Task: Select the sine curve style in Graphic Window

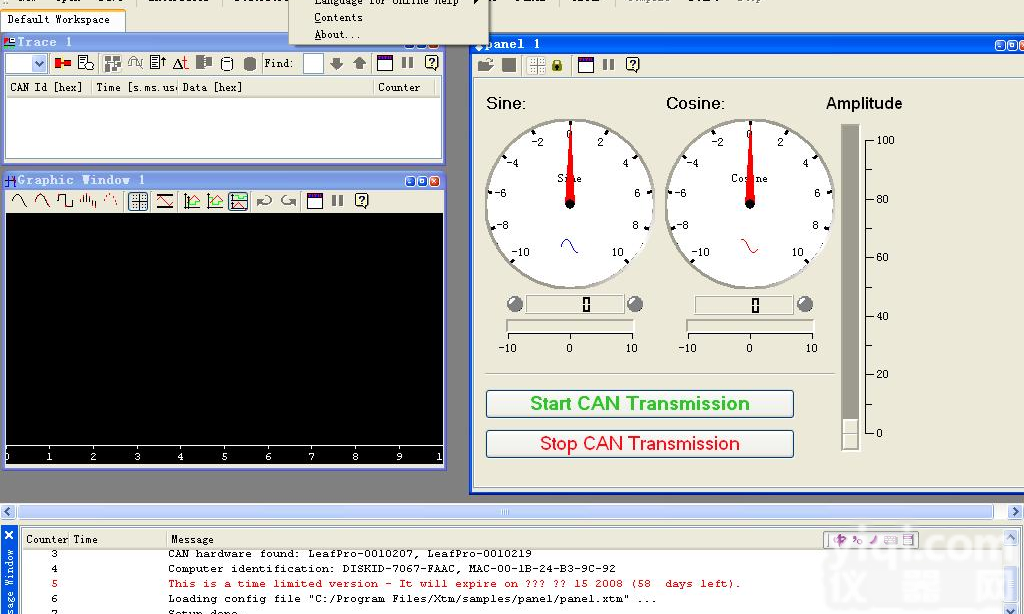Action: coord(18,201)
